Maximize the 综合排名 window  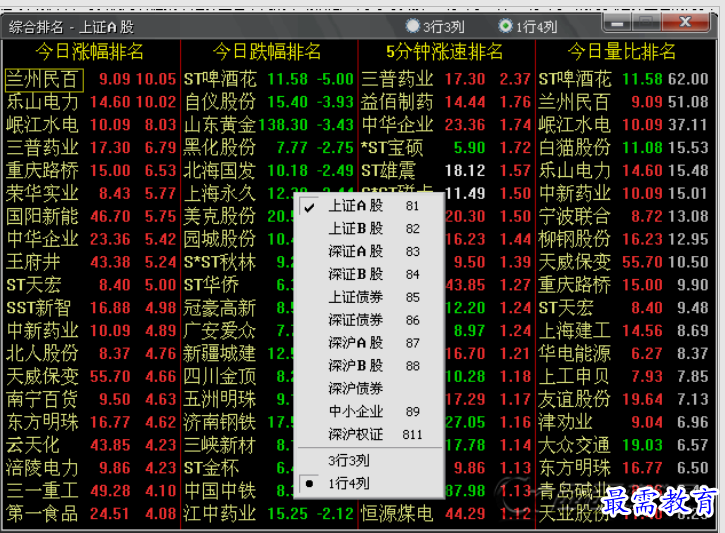[646, 23]
